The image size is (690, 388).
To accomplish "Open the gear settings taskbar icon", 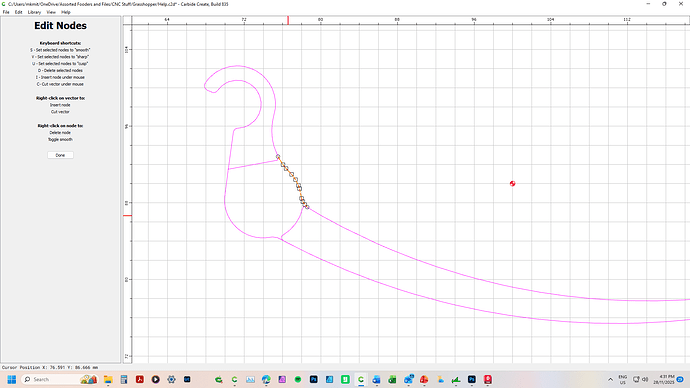I will coord(171,379).
